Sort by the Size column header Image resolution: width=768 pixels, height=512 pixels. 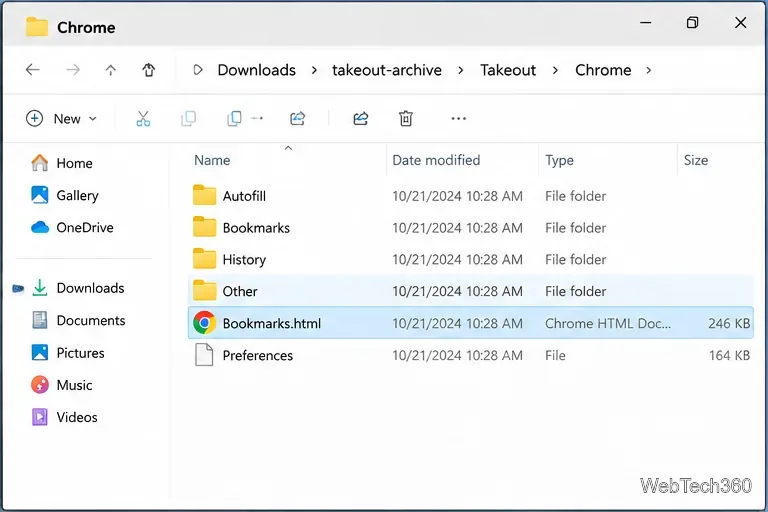point(696,160)
